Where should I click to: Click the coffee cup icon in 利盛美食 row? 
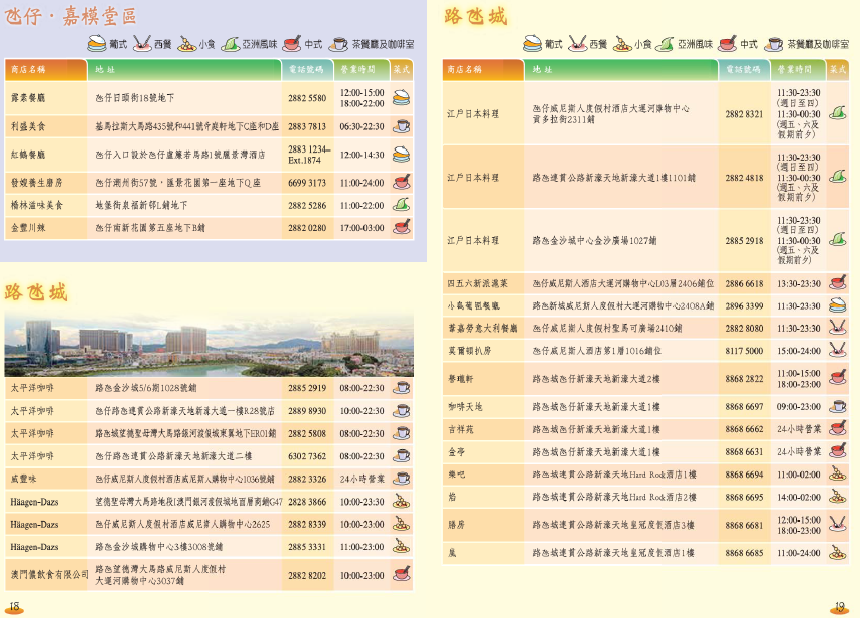pos(401,127)
